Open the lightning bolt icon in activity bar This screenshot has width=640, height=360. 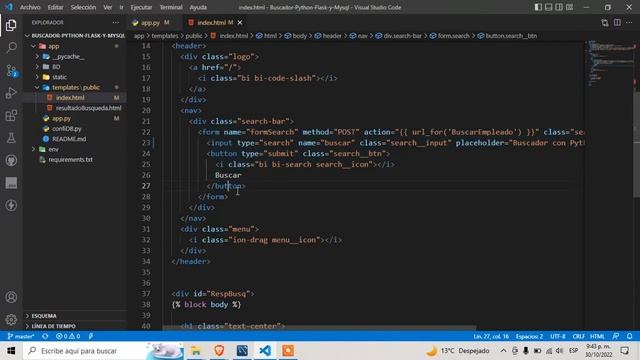[11, 205]
